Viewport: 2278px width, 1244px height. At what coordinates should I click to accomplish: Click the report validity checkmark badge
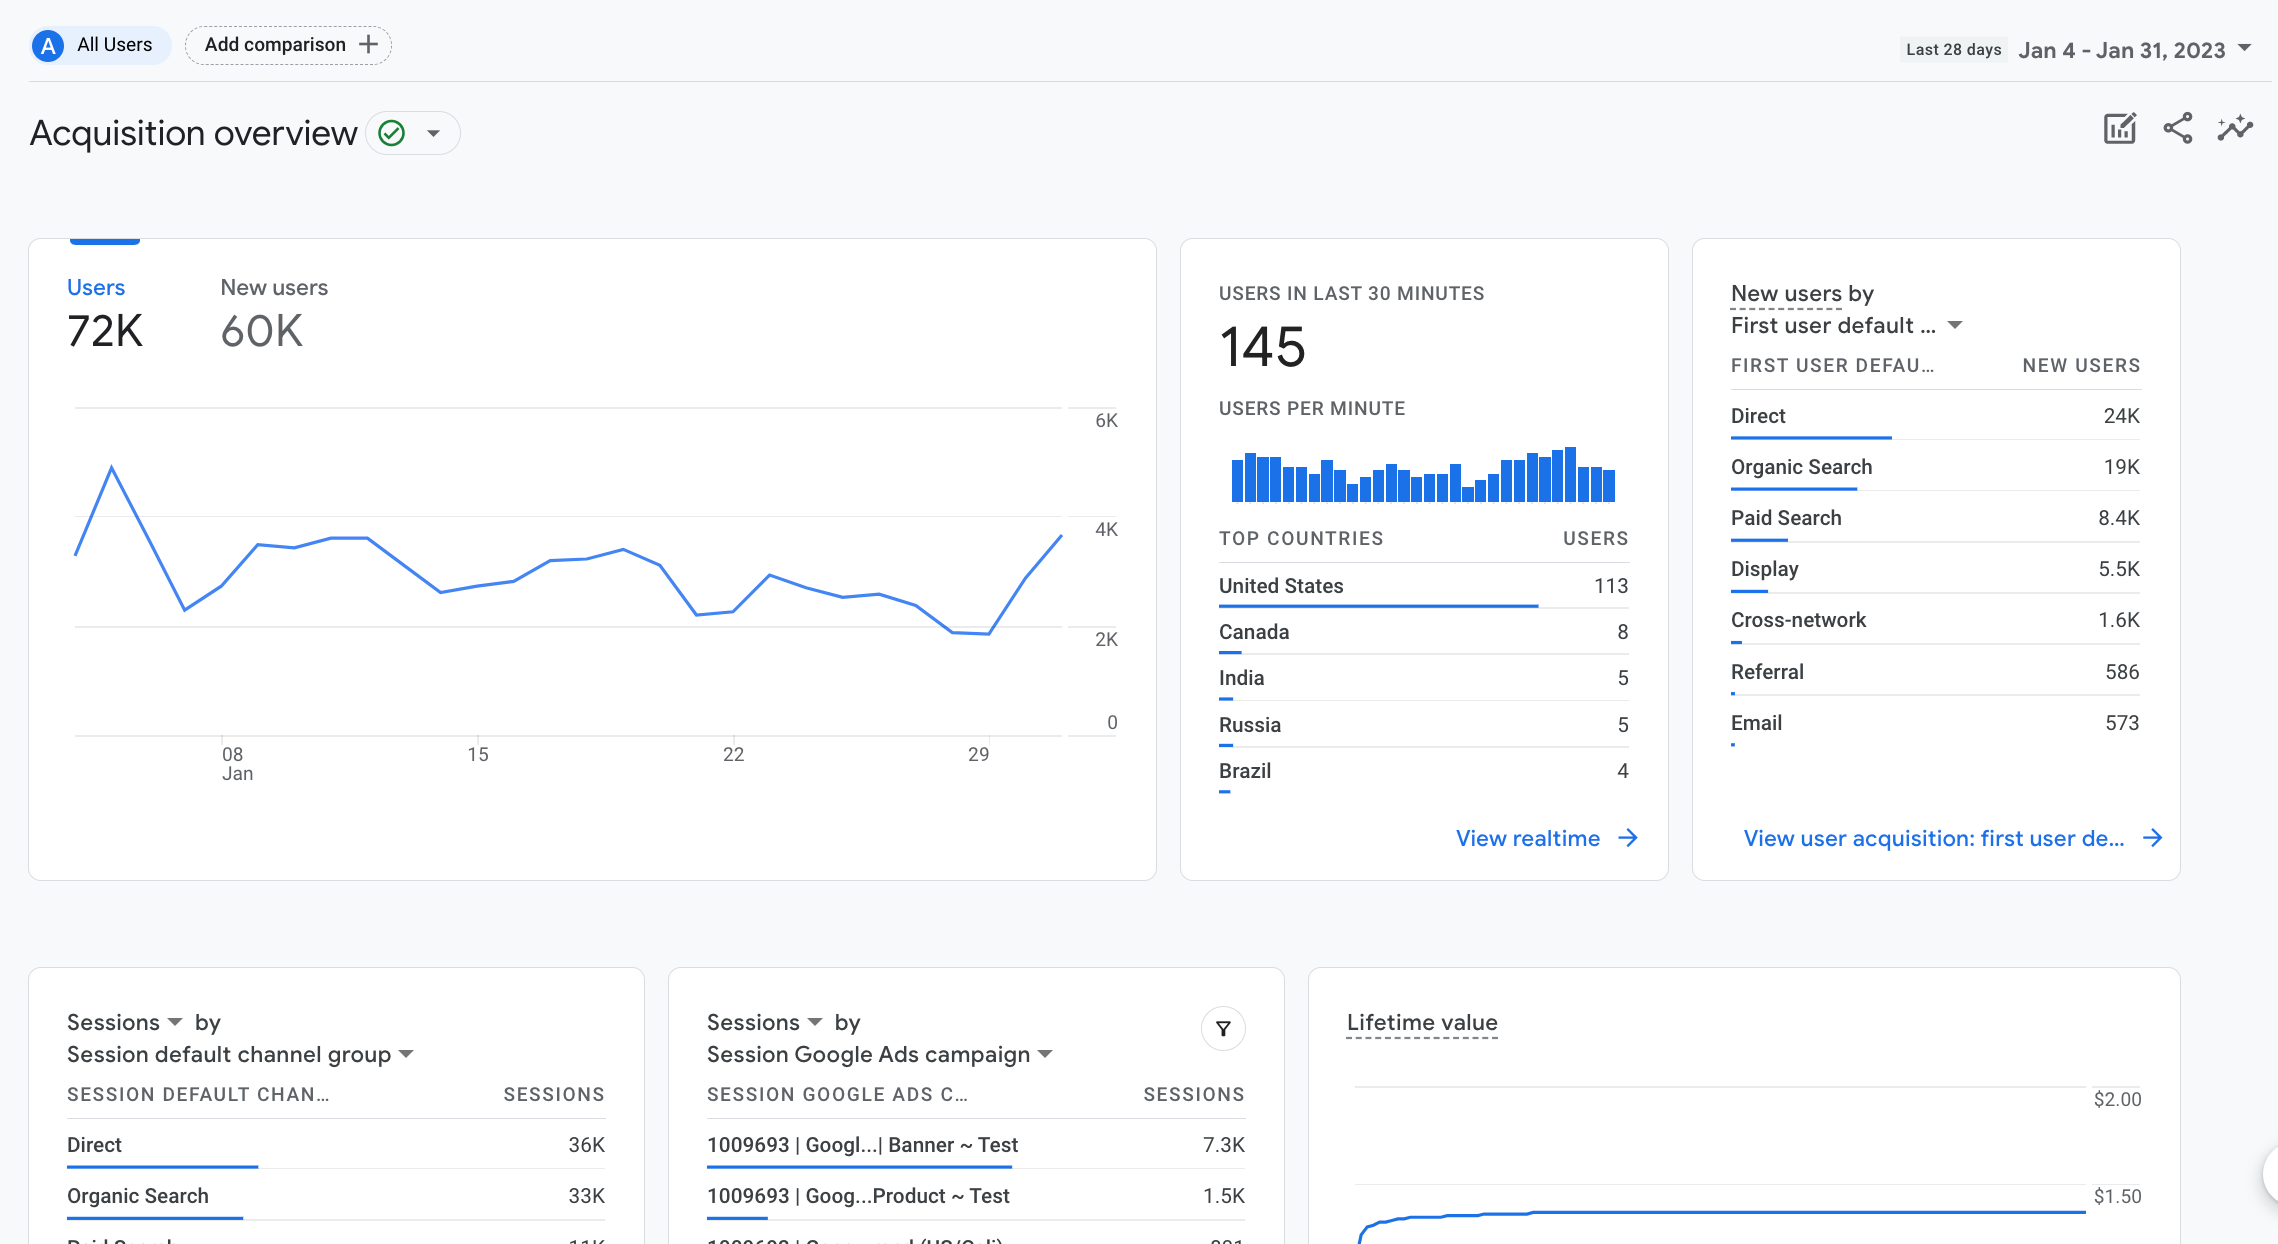point(391,132)
